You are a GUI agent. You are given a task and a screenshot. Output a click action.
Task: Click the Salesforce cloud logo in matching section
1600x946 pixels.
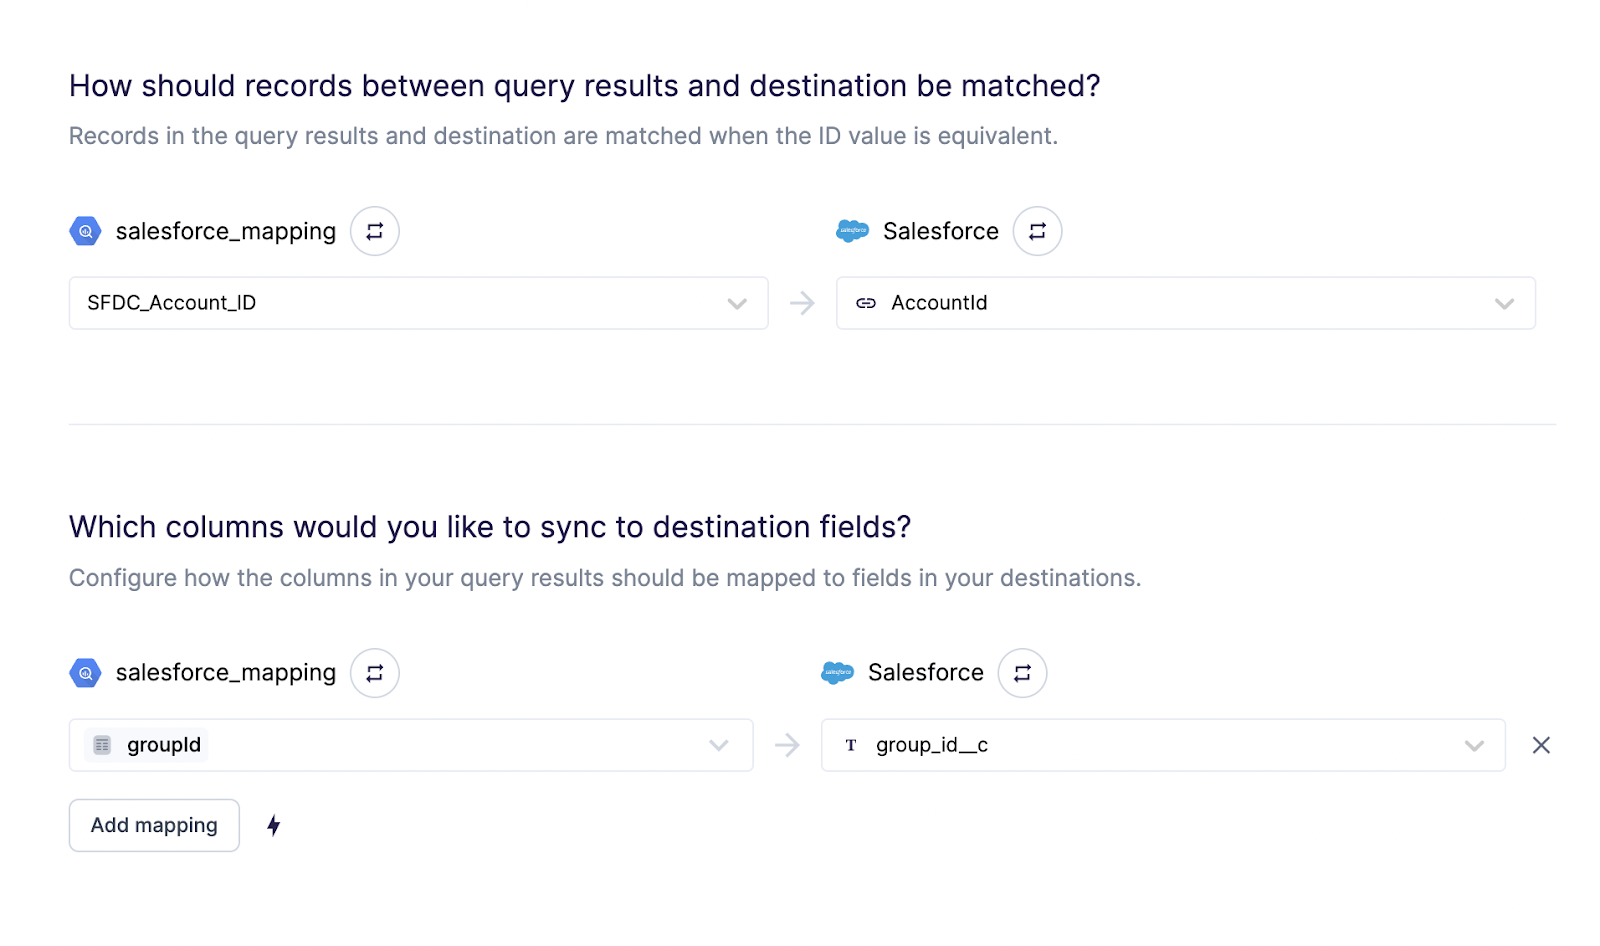point(852,231)
